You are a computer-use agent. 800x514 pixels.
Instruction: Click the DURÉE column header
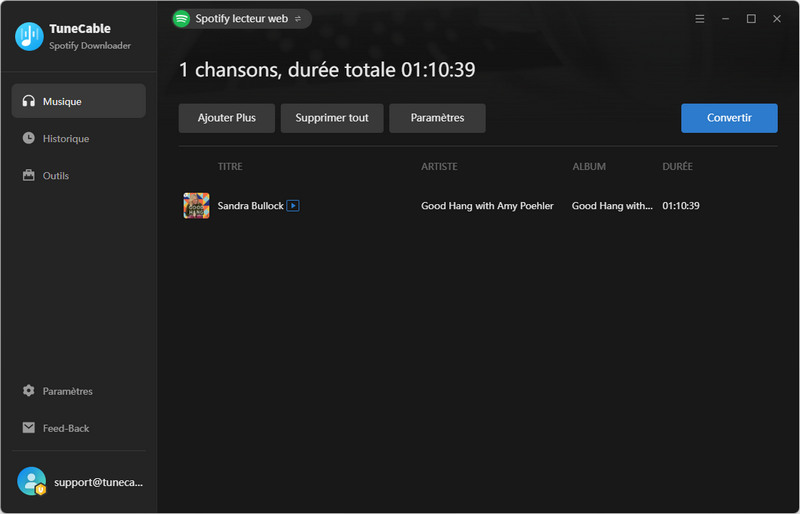pos(678,166)
